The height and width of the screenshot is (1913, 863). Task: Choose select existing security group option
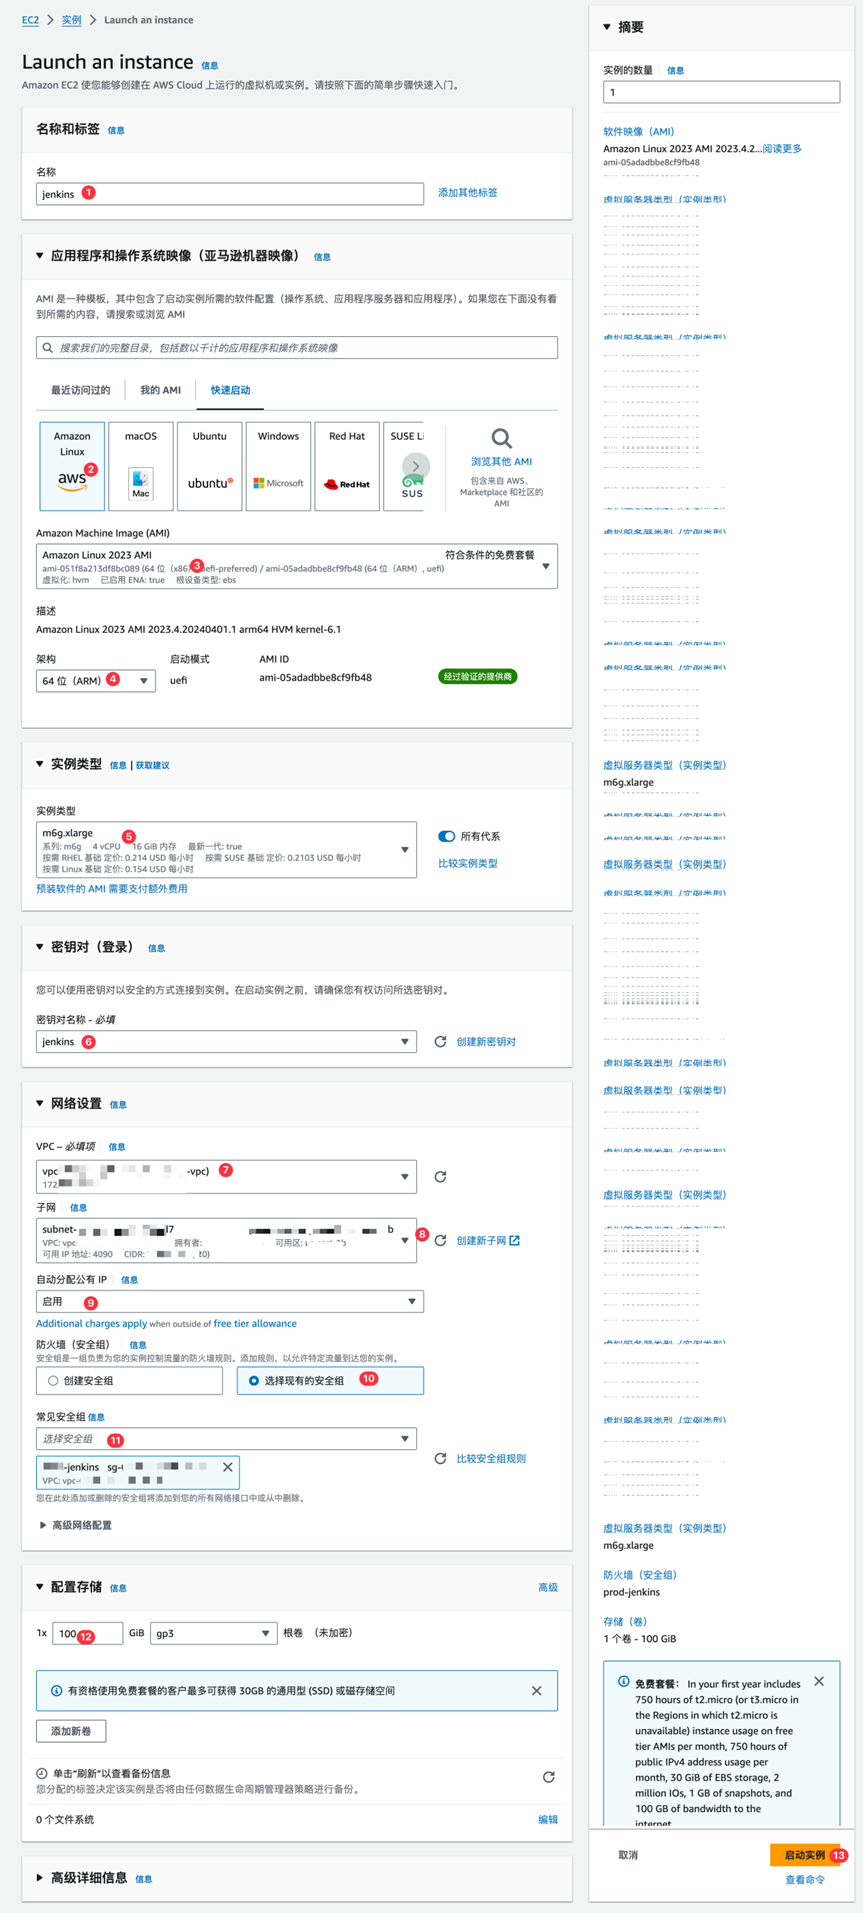pyautogui.click(x=330, y=1381)
